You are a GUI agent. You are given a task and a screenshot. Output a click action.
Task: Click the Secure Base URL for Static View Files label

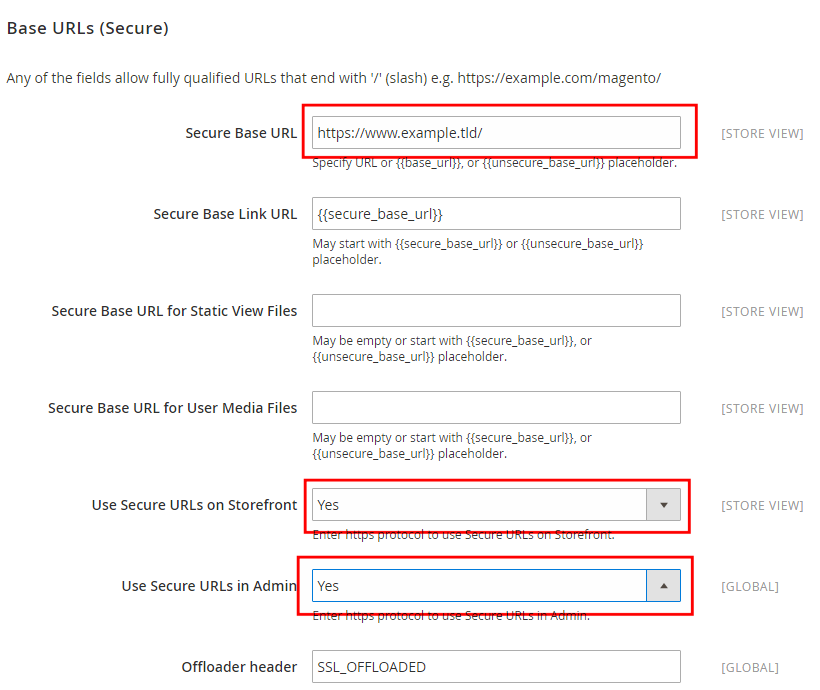point(174,311)
